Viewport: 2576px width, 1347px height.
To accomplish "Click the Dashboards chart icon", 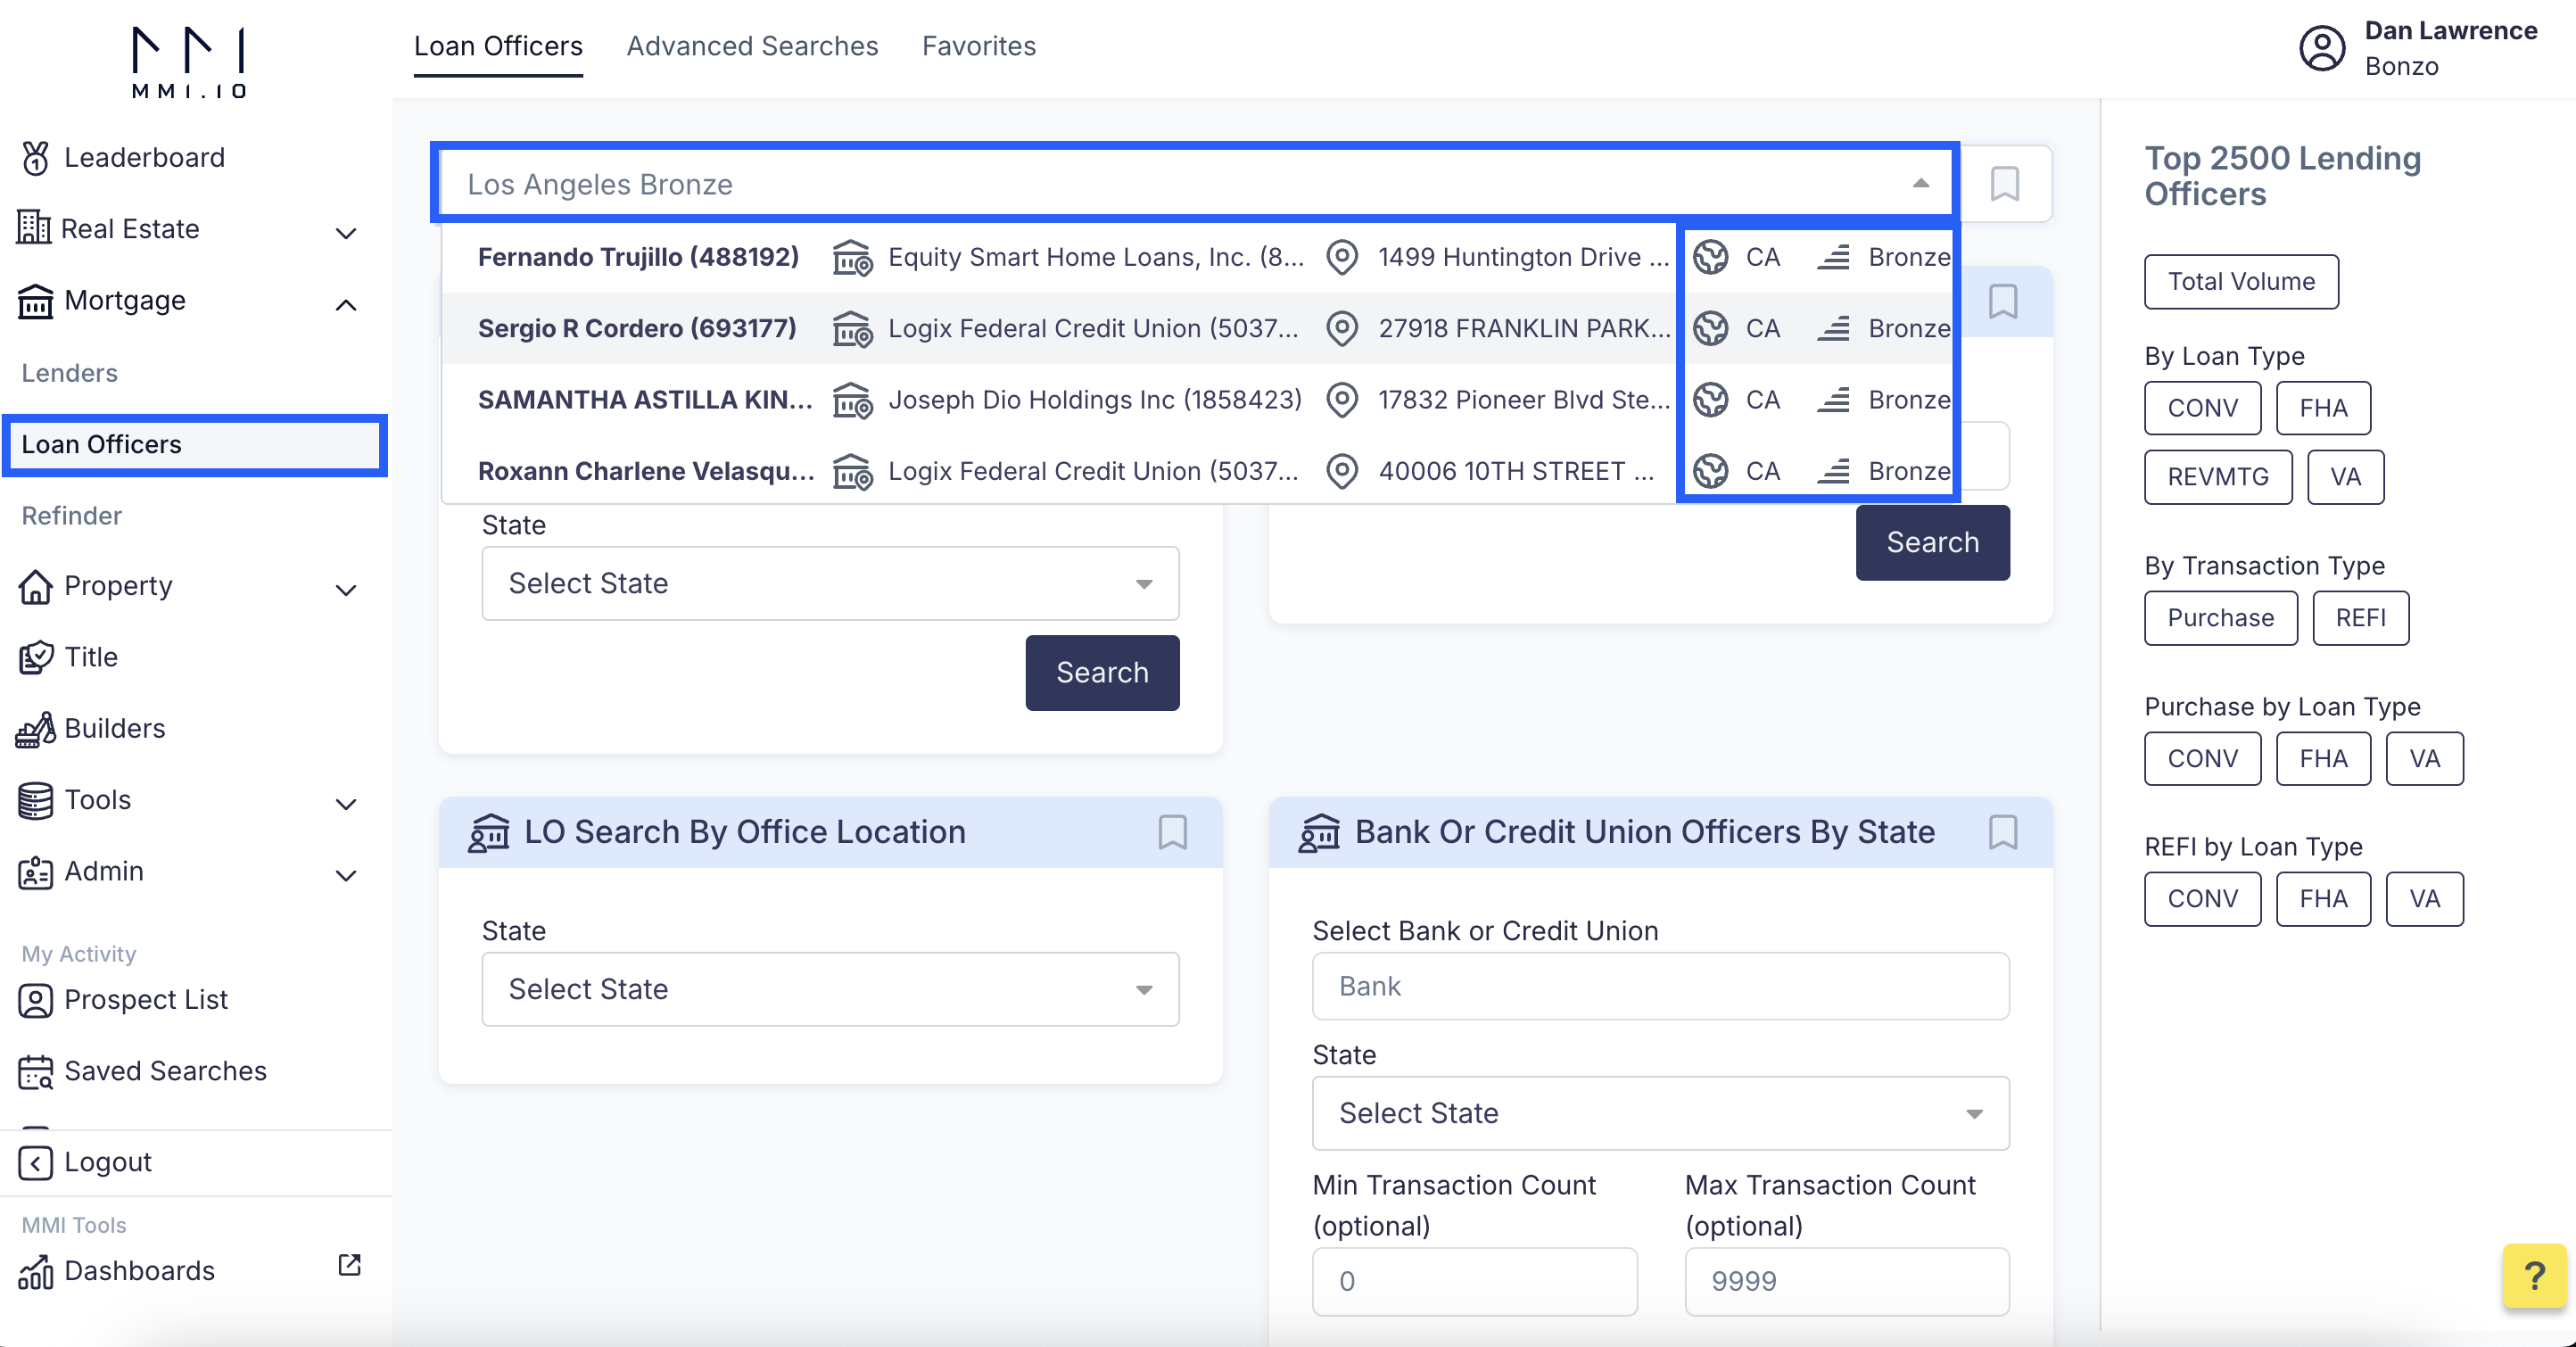I will coord(35,1272).
